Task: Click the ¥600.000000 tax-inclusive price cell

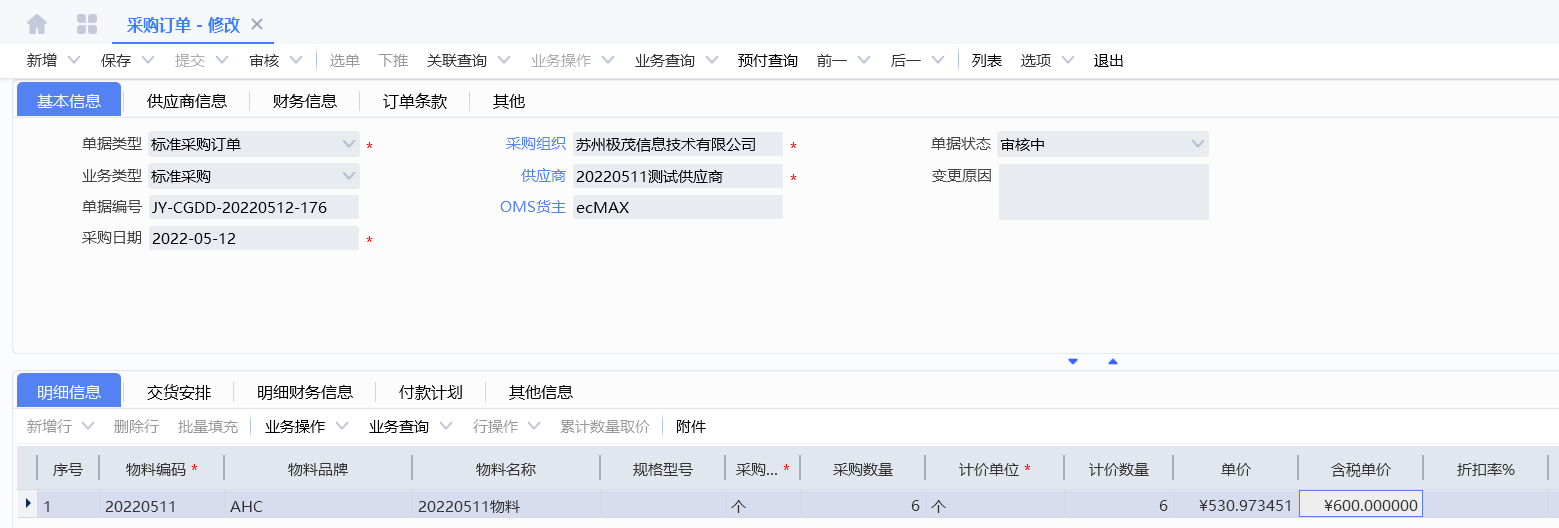Action: [x=1360, y=506]
